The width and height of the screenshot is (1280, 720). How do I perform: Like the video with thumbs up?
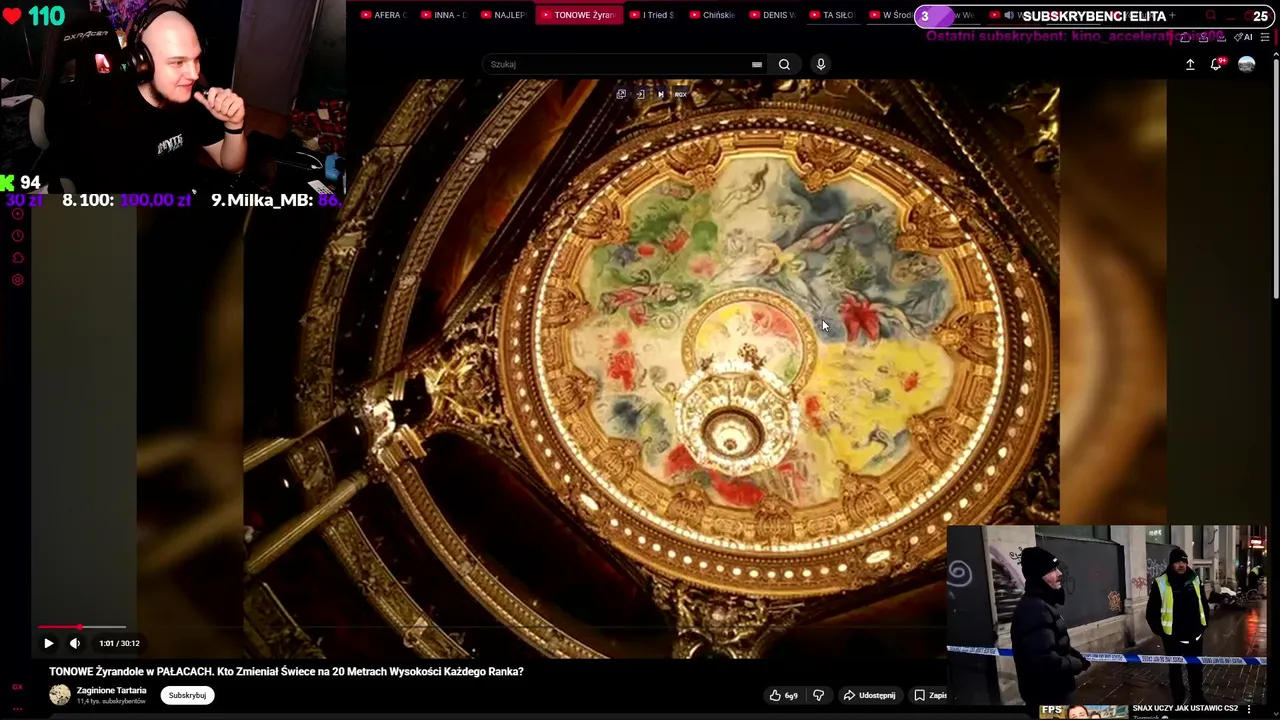click(x=783, y=695)
